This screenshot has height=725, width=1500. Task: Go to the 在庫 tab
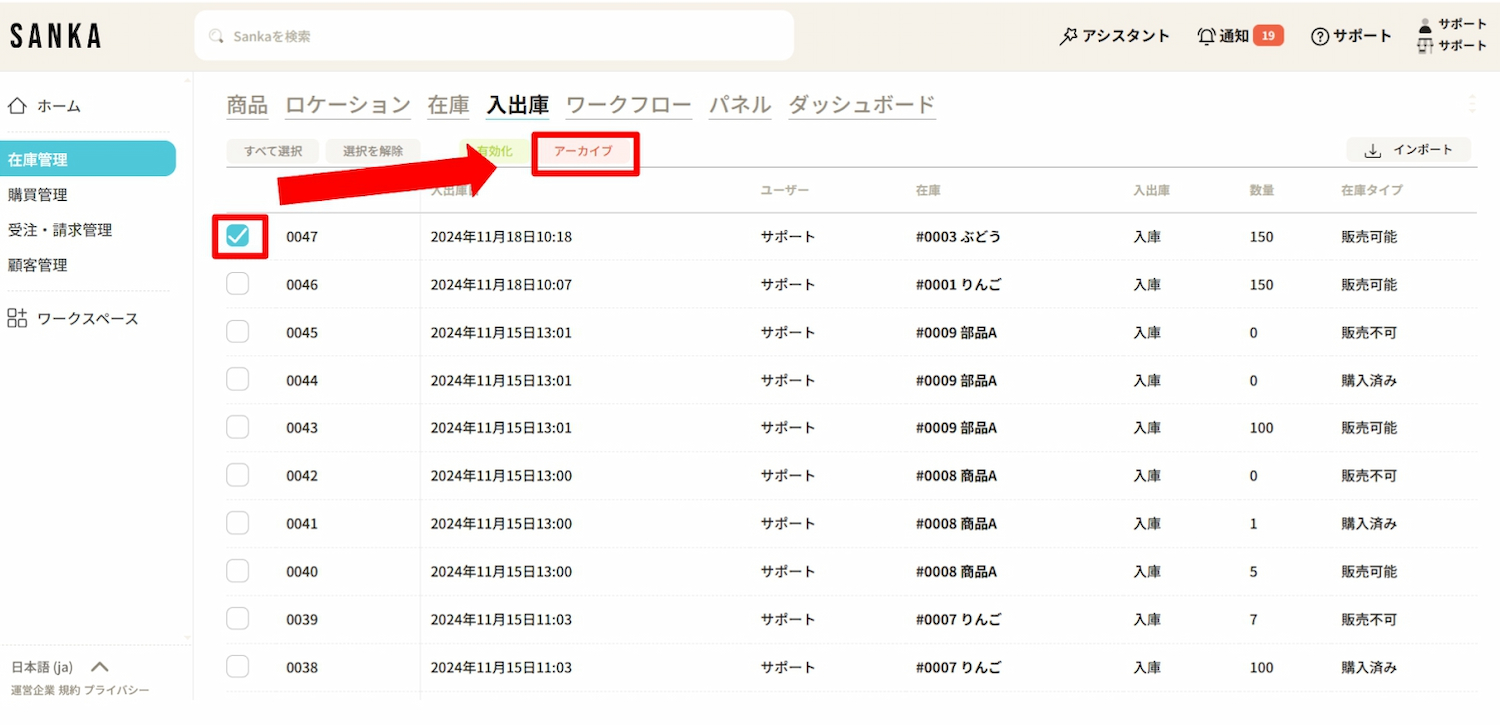tap(449, 105)
